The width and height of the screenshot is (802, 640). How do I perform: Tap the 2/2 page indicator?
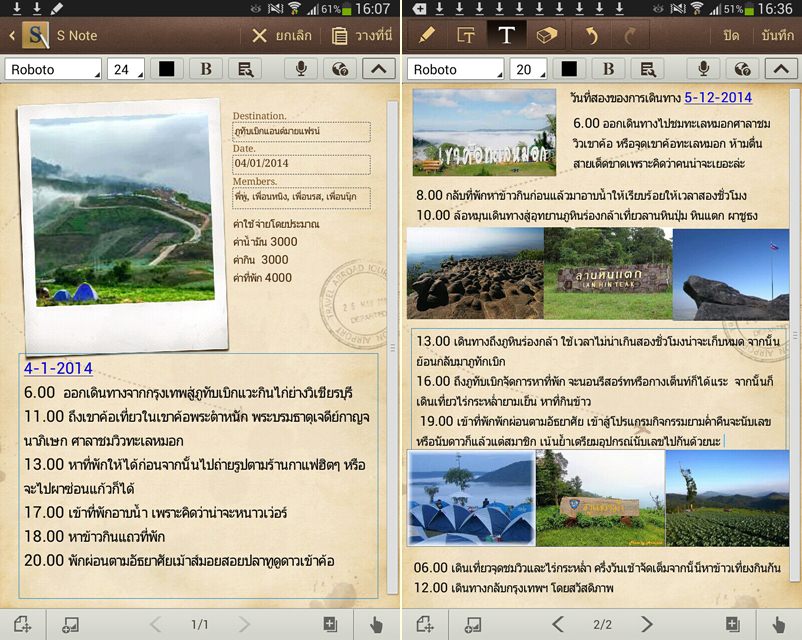click(x=603, y=625)
